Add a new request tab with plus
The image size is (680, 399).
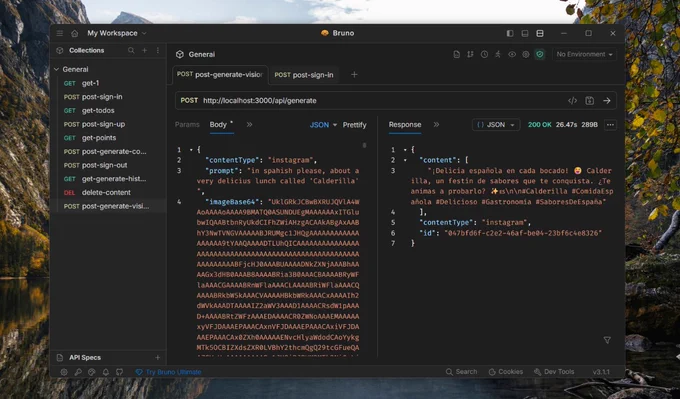[x=354, y=75]
